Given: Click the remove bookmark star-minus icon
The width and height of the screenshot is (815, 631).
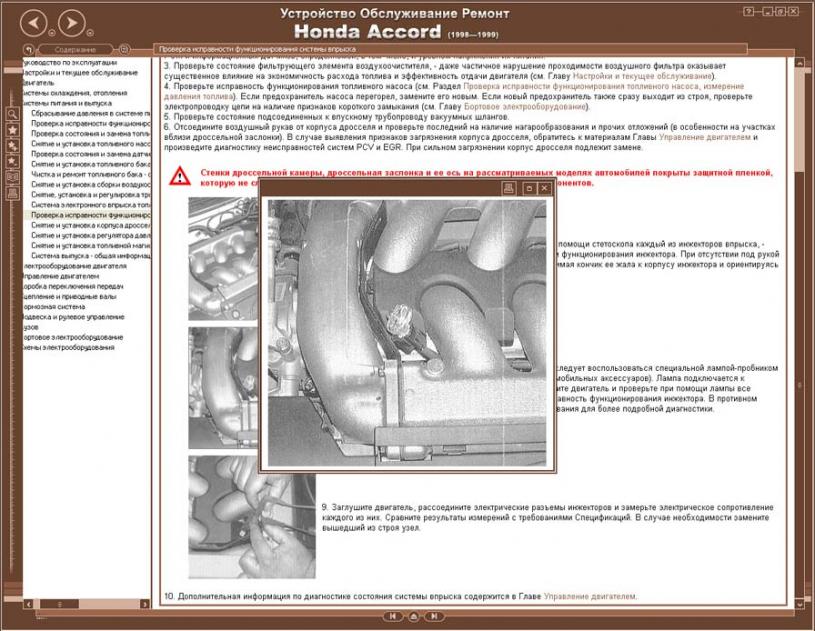Looking at the screenshot, I should (12, 161).
